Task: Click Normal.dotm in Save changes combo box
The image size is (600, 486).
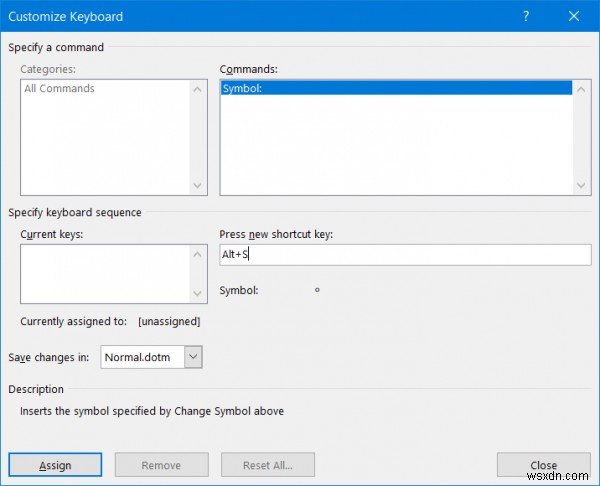Action: tap(143, 357)
